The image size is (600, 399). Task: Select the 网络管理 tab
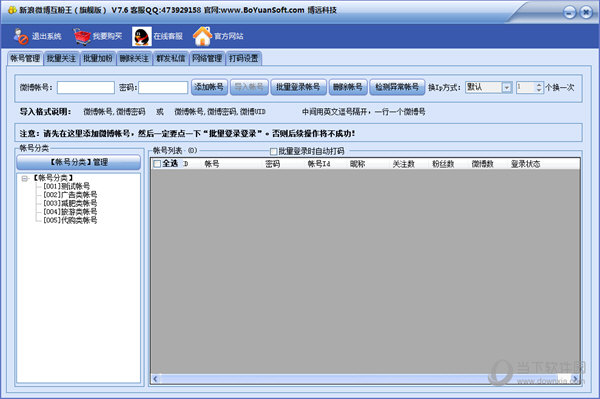(207, 59)
